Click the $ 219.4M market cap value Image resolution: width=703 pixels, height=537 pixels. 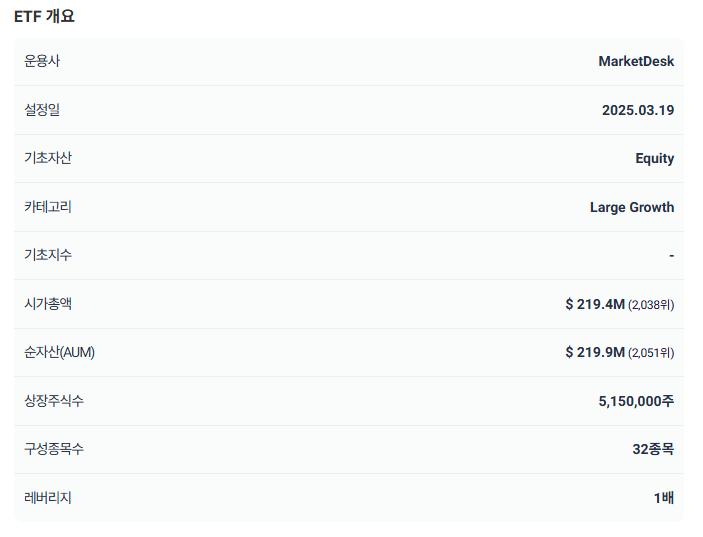pos(595,304)
